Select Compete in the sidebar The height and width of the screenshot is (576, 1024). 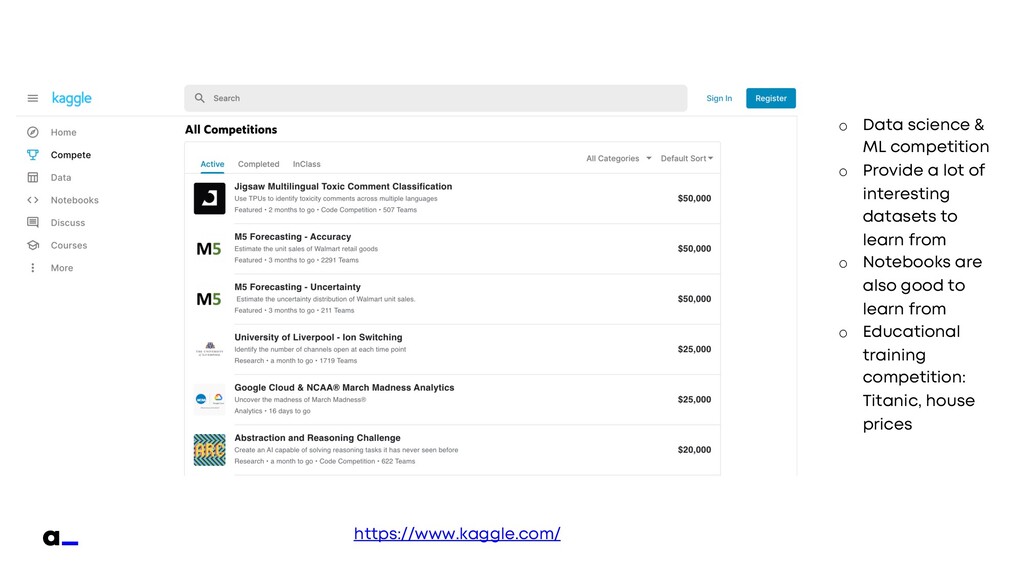point(71,155)
